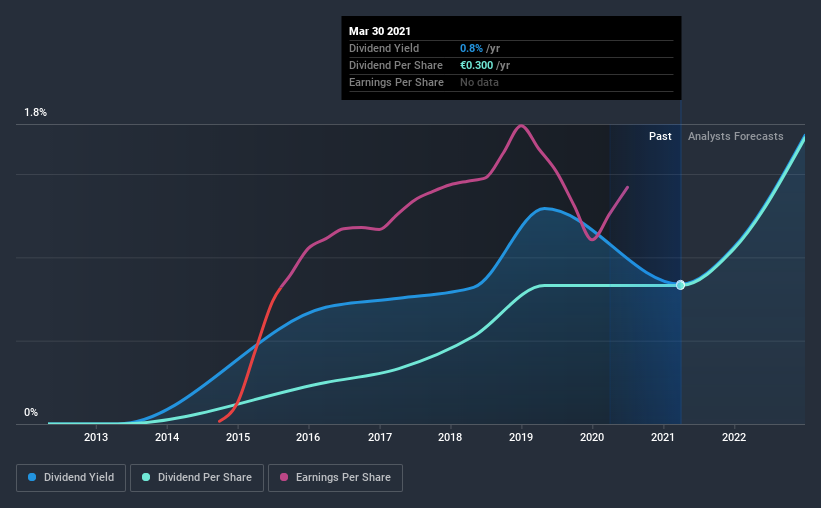Click the 'Dividend Per Share' row label in tooltip
The image size is (821, 508).
point(396,65)
